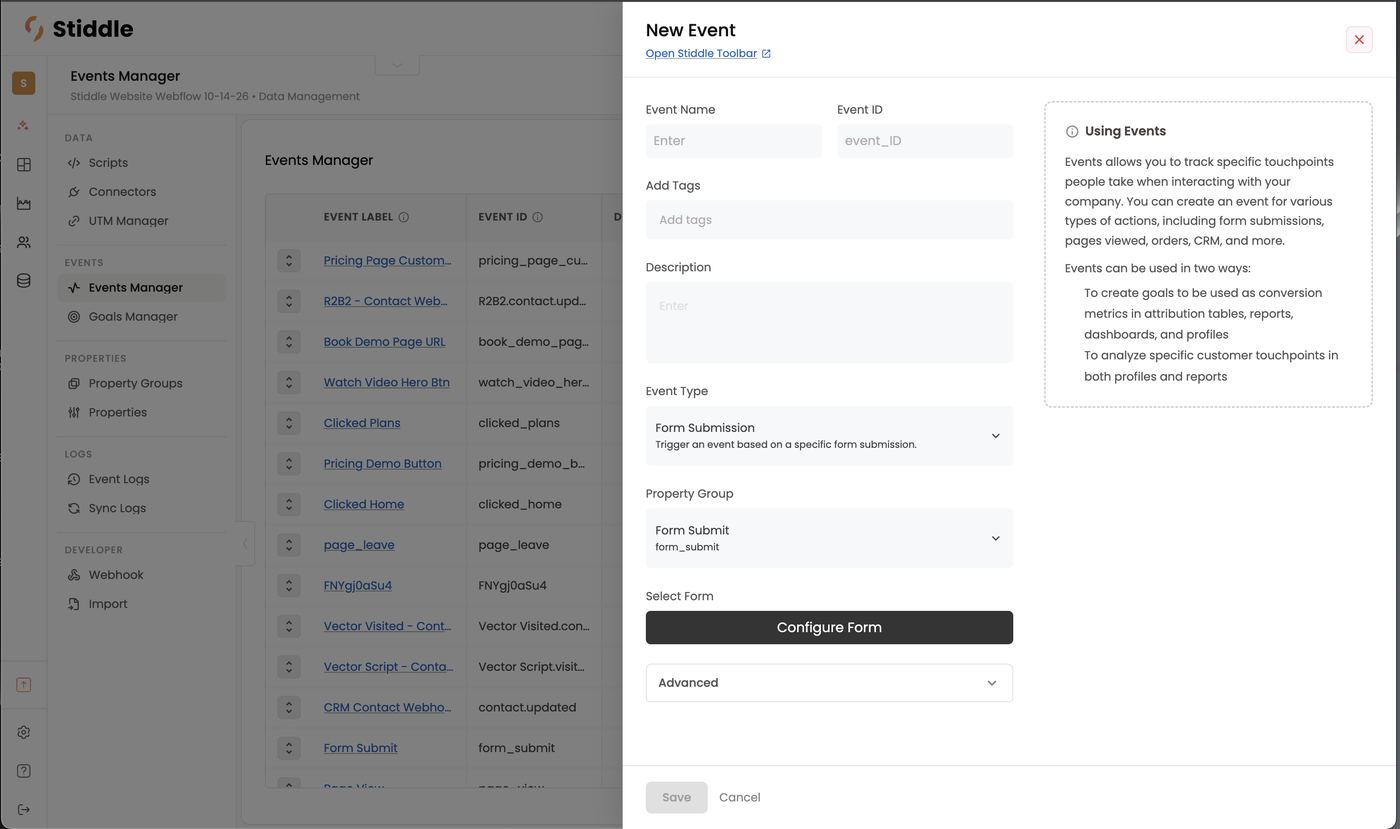Click the Configure Form button
Viewport: 1400px width, 829px height.
[829, 627]
